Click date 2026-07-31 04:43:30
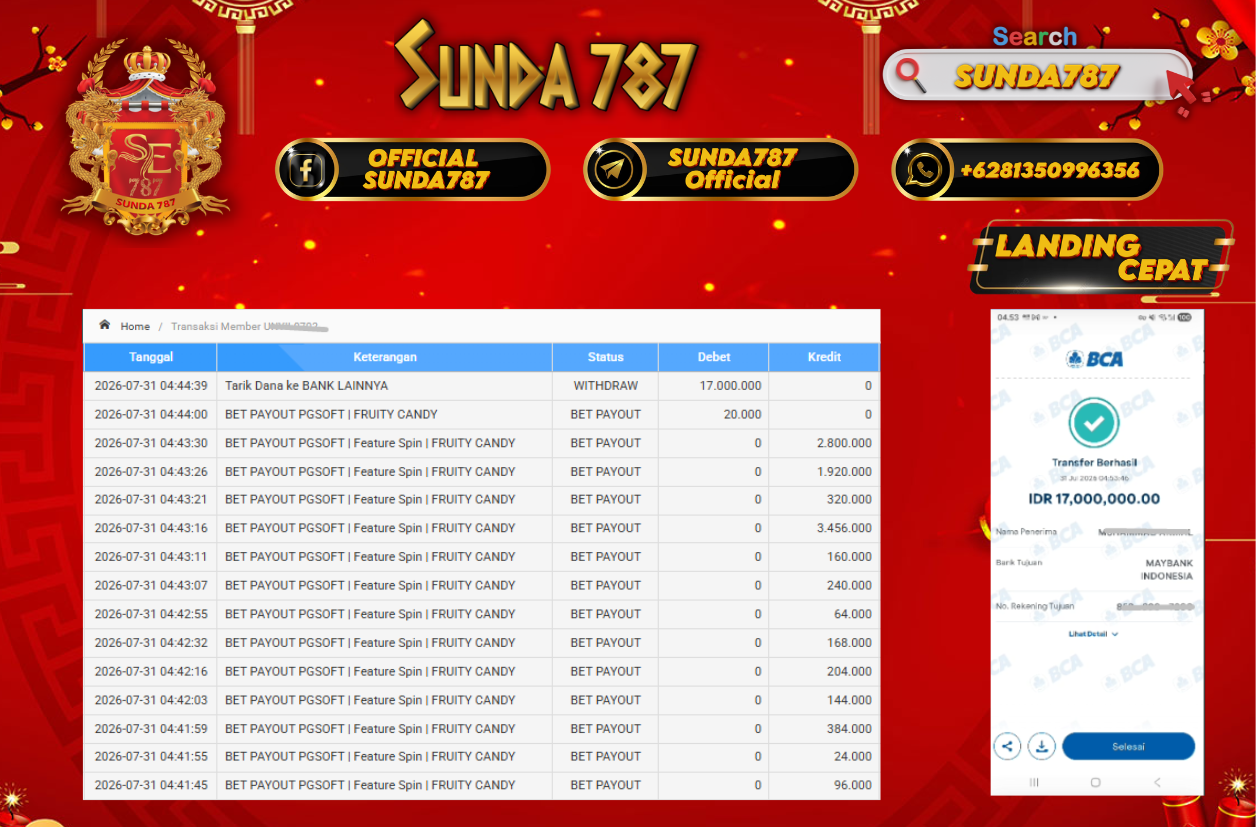 tap(151, 443)
